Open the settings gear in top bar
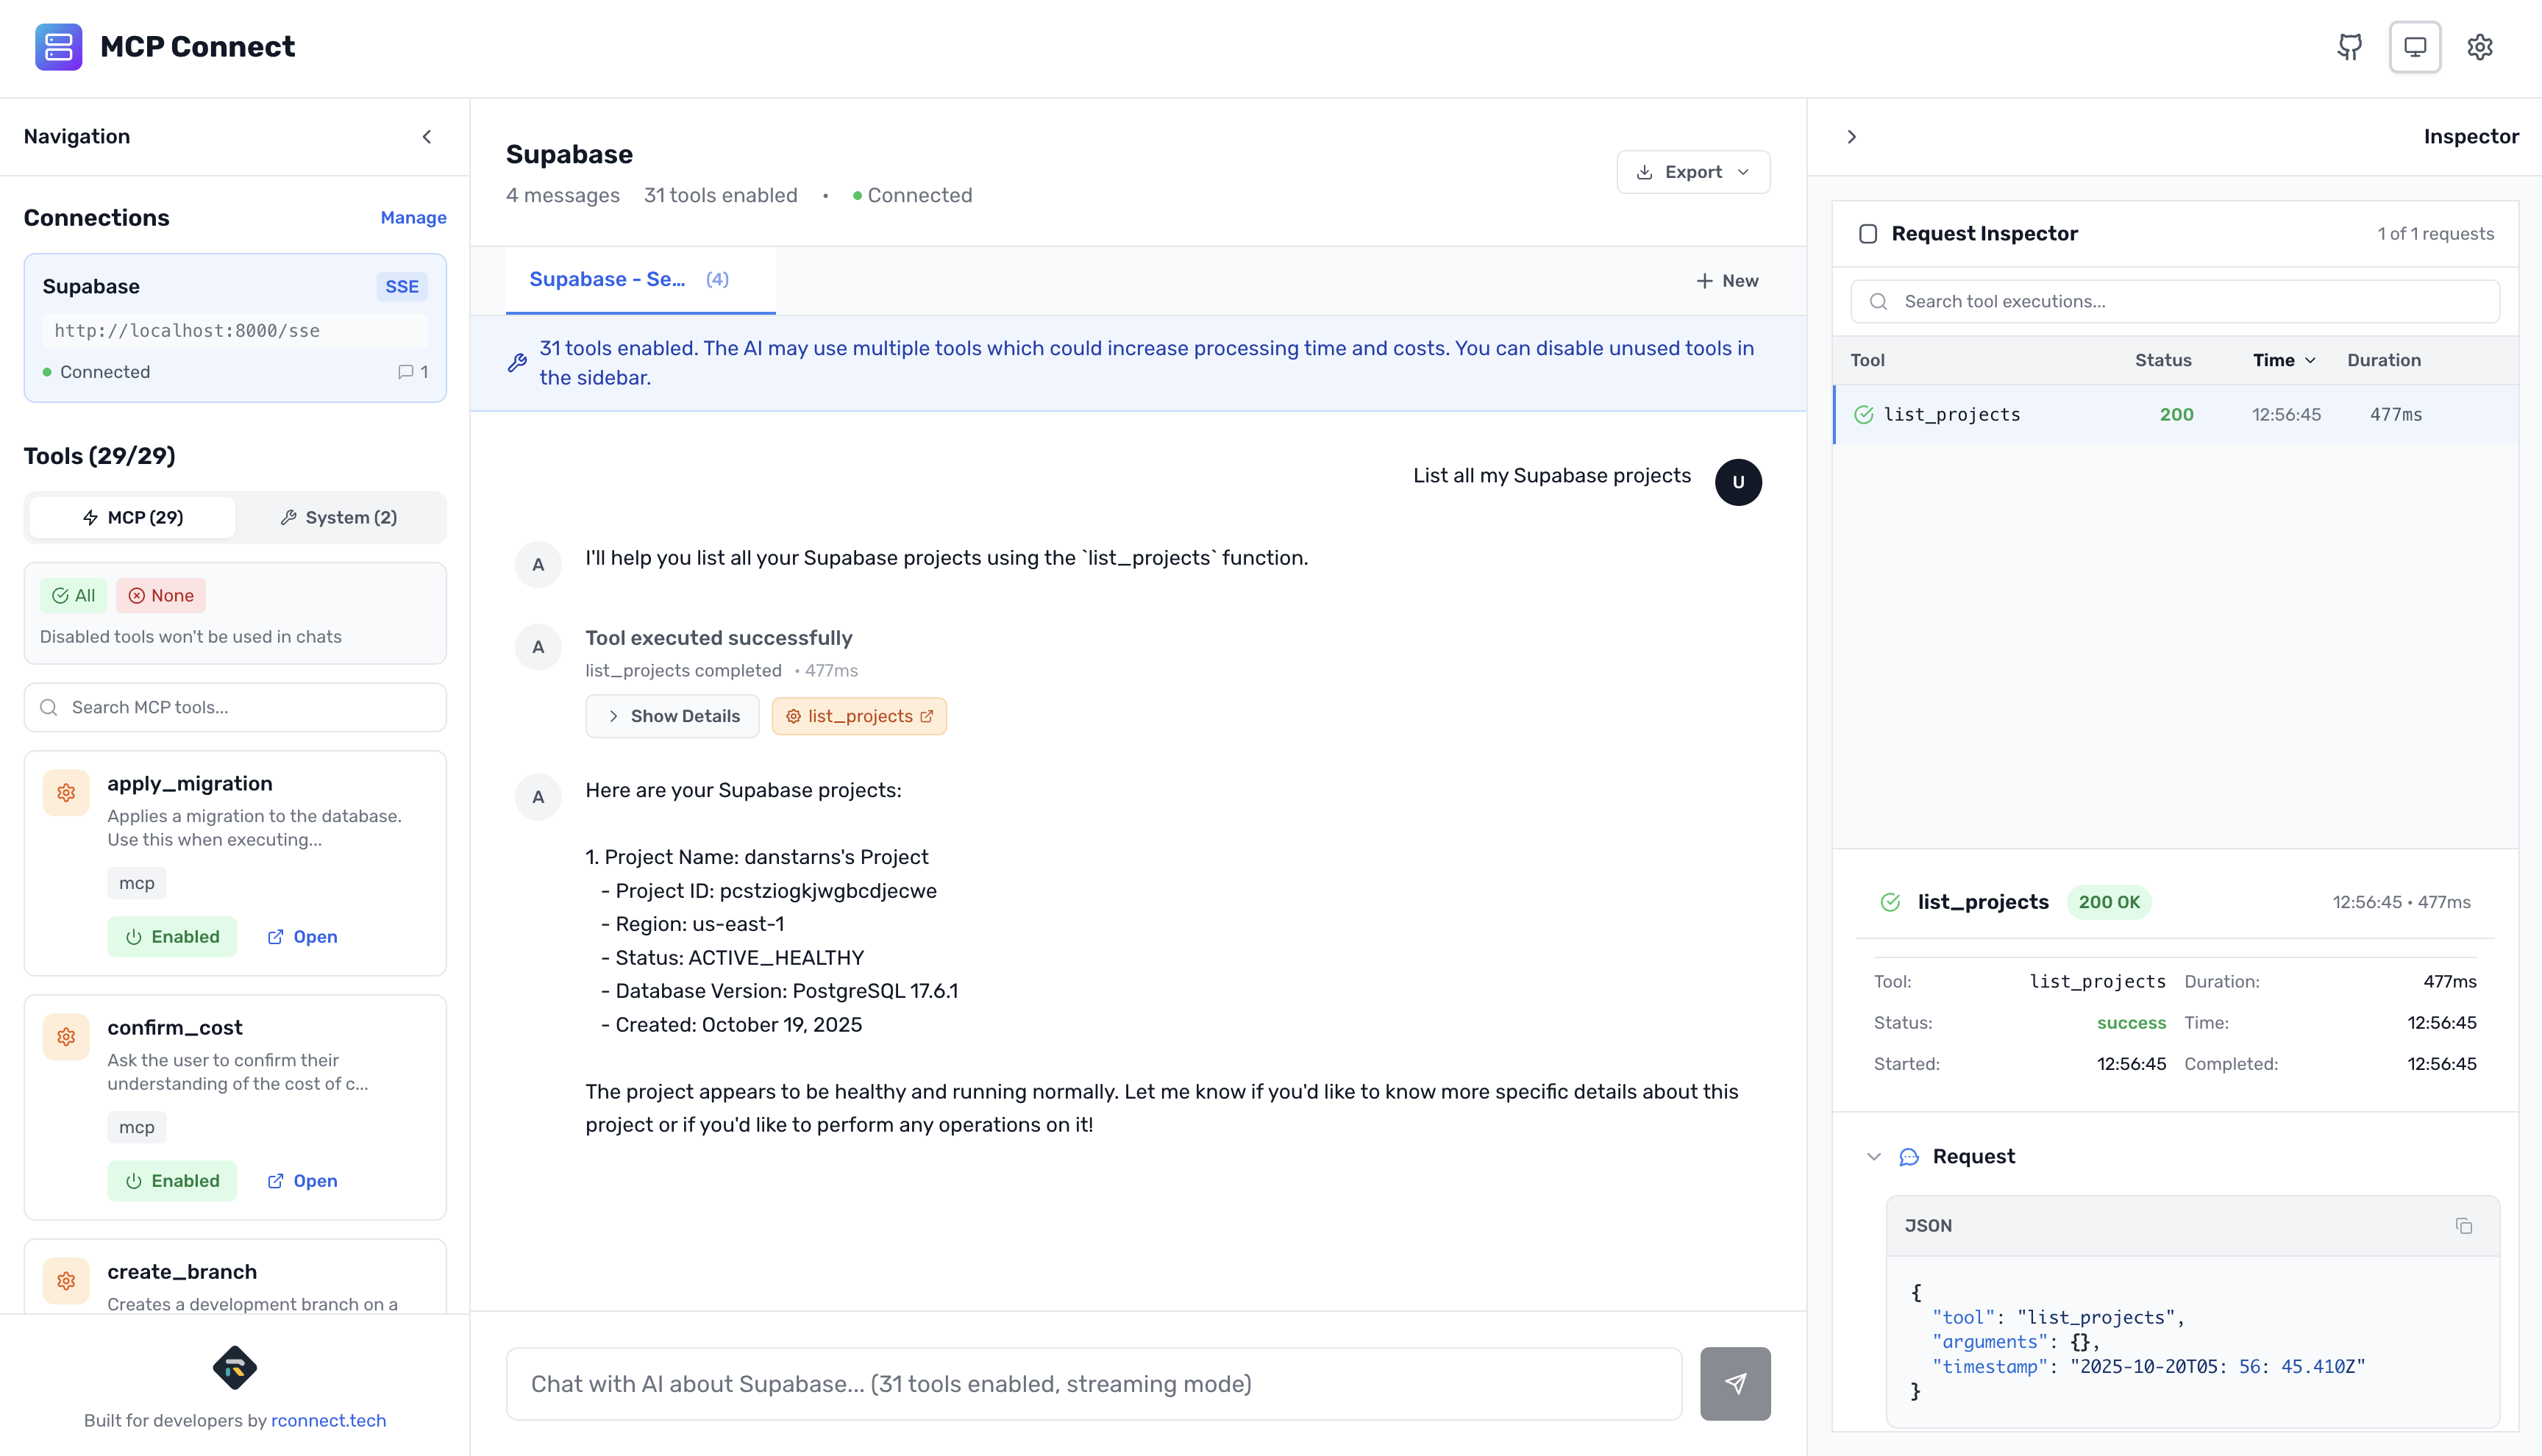Viewport: 2542px width, 1456px height. (x=2481, y=47)
